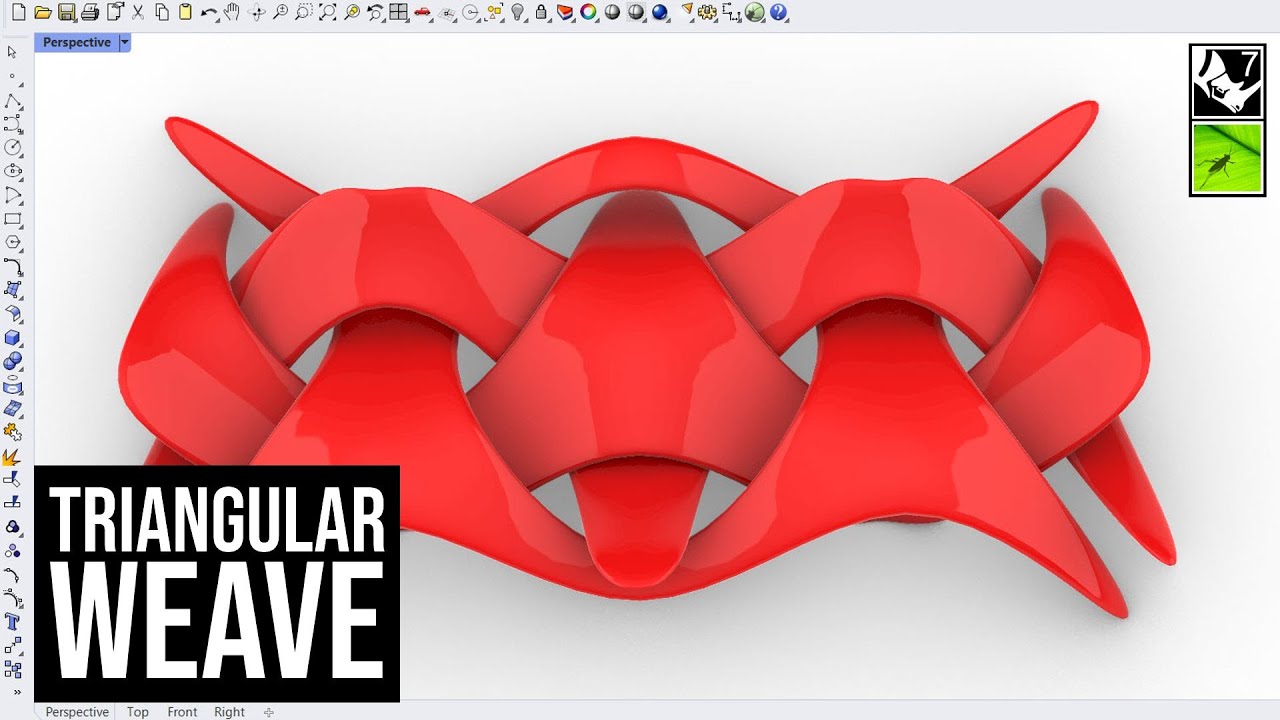
Task: Select the blue Box solid tool
Action: [x=13, y=337]
